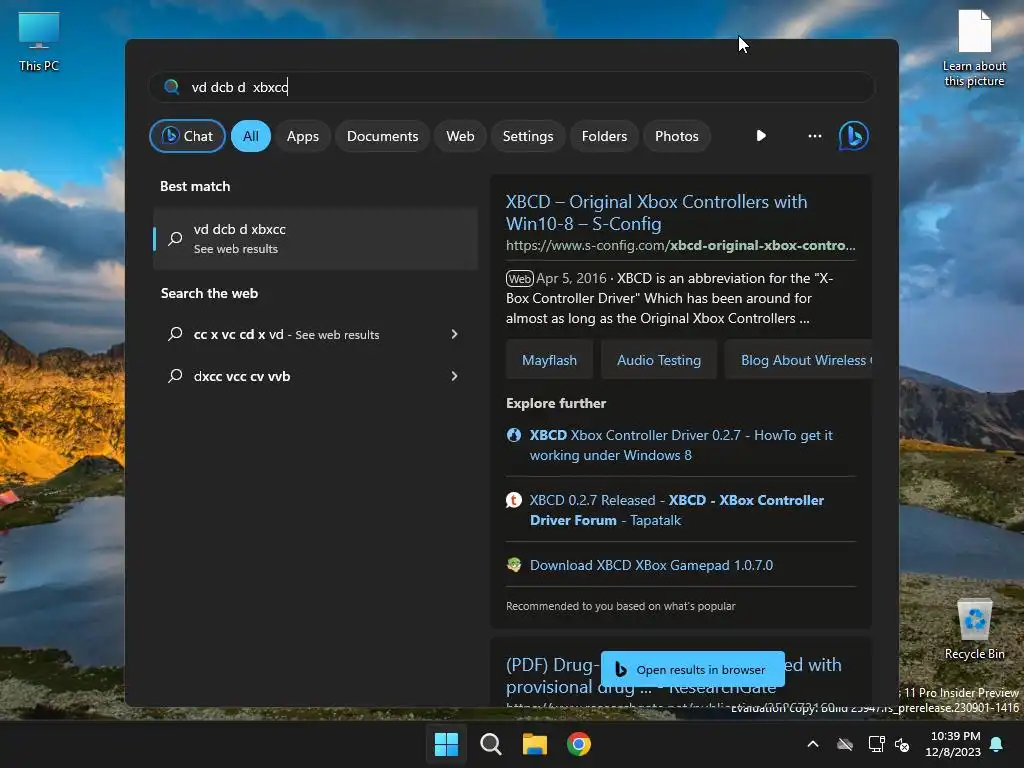Click the network display tray icon
The width and height of the screenshot is (1024, 768).
point(876,744)
